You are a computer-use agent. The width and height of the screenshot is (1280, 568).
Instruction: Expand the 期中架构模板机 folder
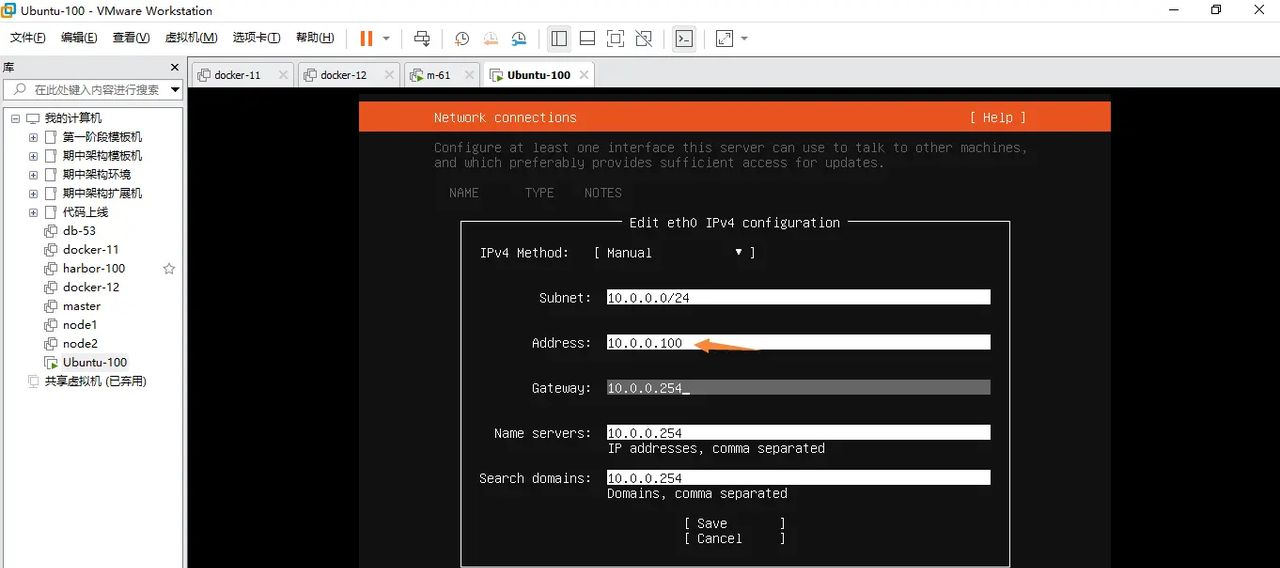(33, 156)
